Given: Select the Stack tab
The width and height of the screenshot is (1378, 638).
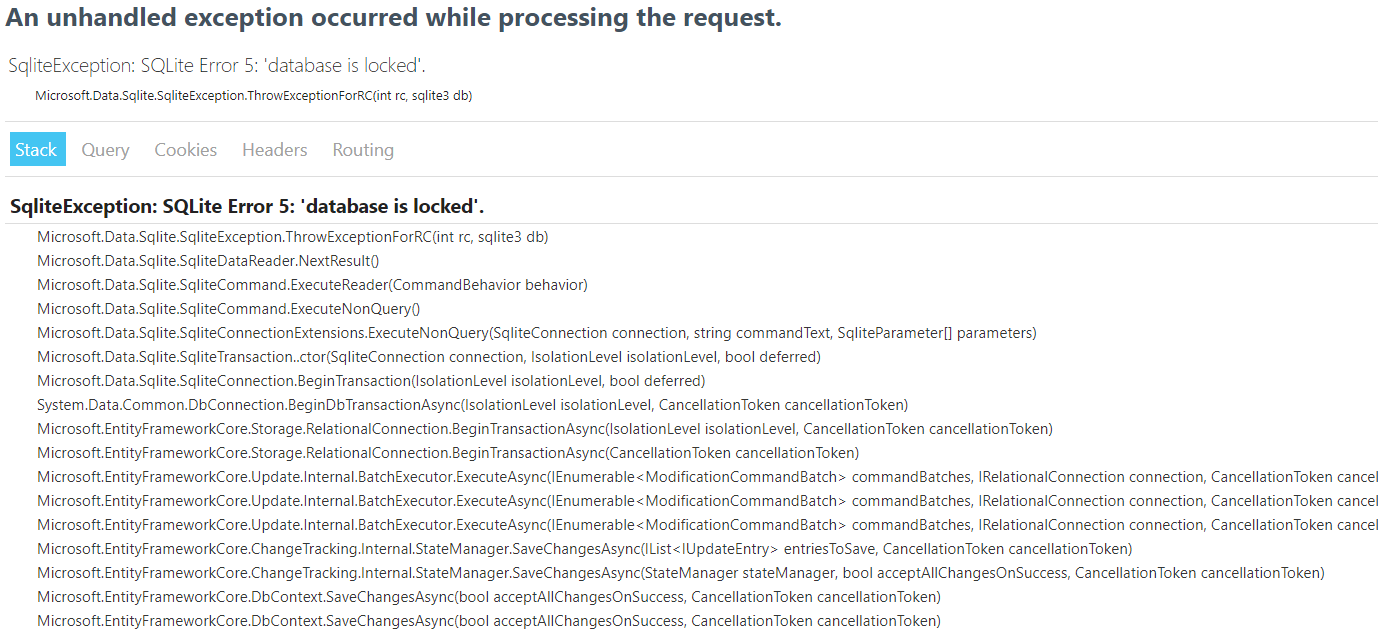Looking at the screenshot, I should click(x=37, y=149).
